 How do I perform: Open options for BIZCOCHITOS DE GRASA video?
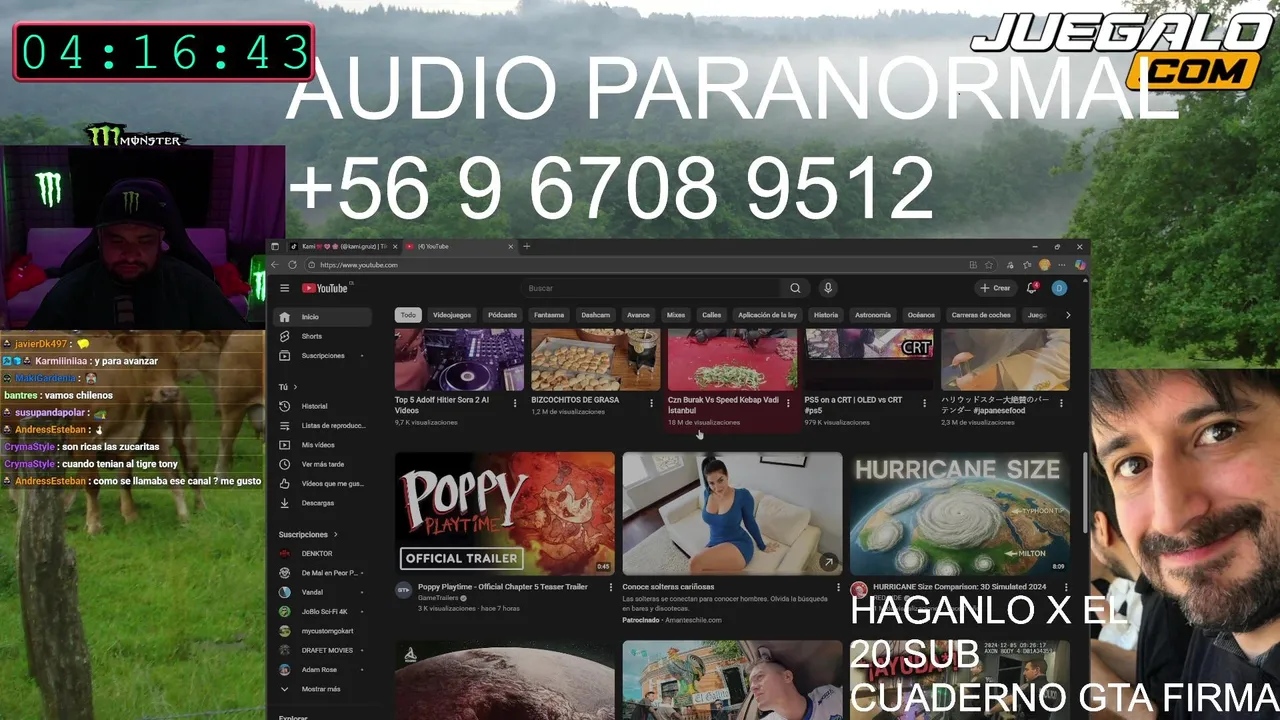click(x=651, y=403)
